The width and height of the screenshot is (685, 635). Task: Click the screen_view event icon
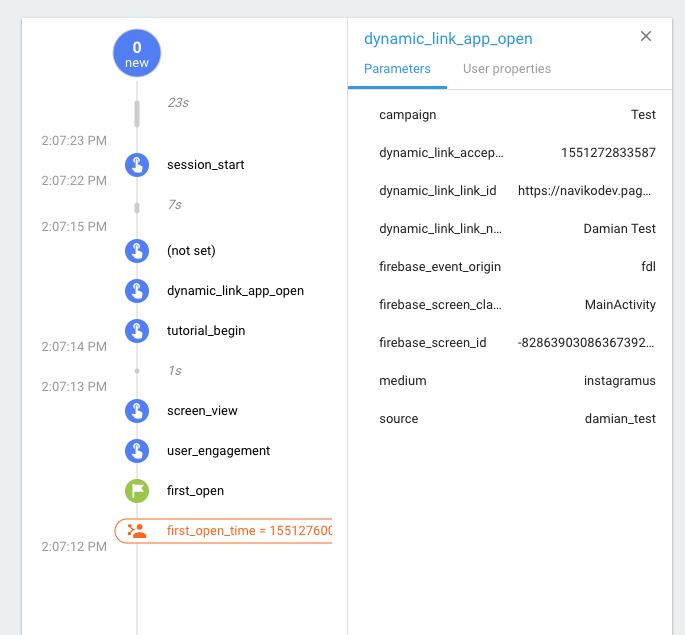pos(137,411)
